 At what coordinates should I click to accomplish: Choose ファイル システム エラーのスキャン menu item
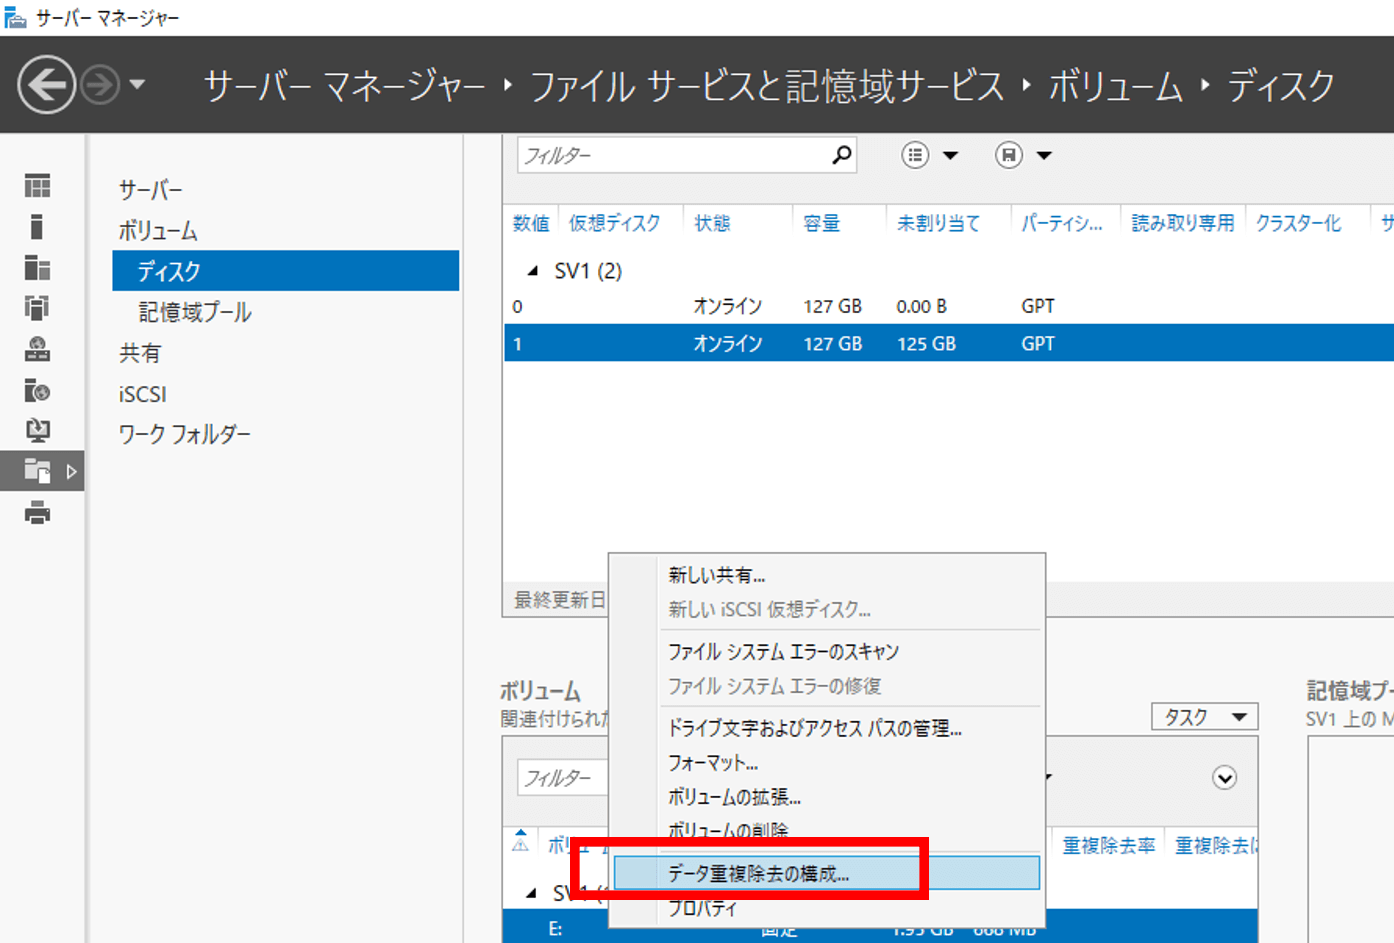tap(784, 652)
